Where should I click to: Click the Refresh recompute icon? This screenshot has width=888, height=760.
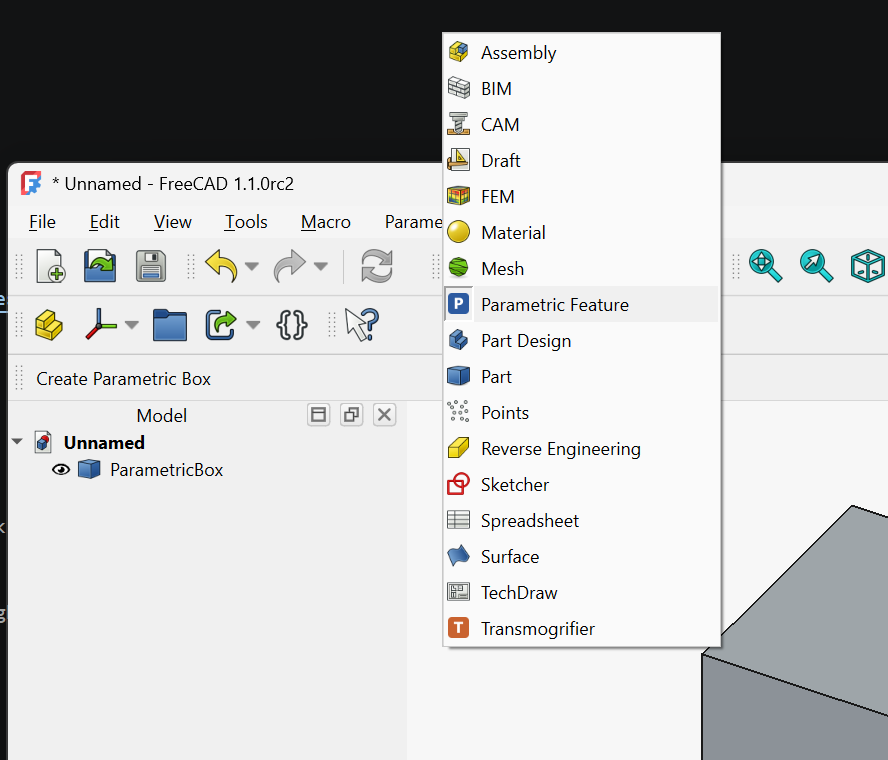(x=377, y=266)
